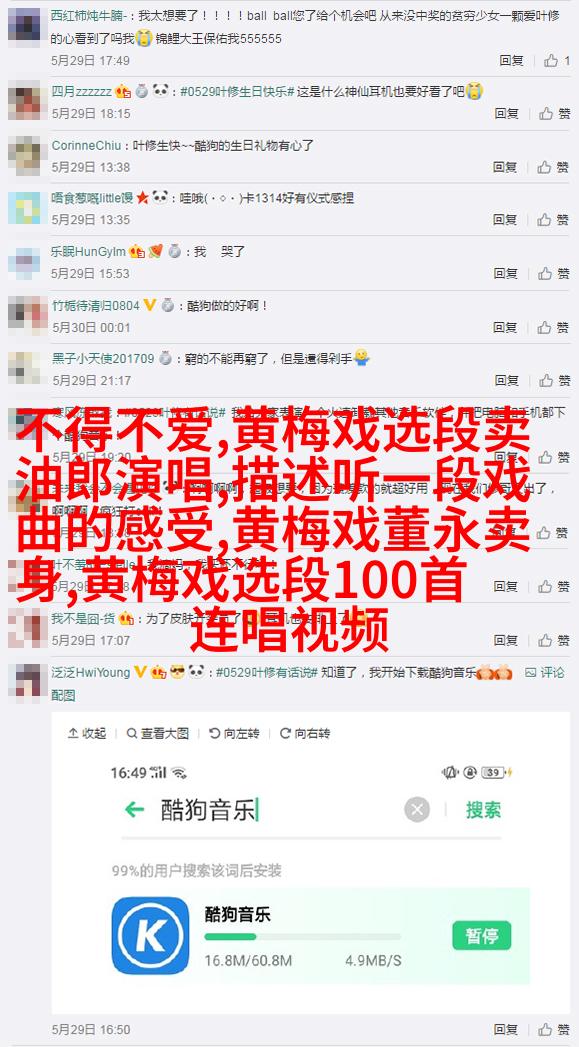Click the KuGou music app icon
579x1047 pixels.
pos(150,935)
